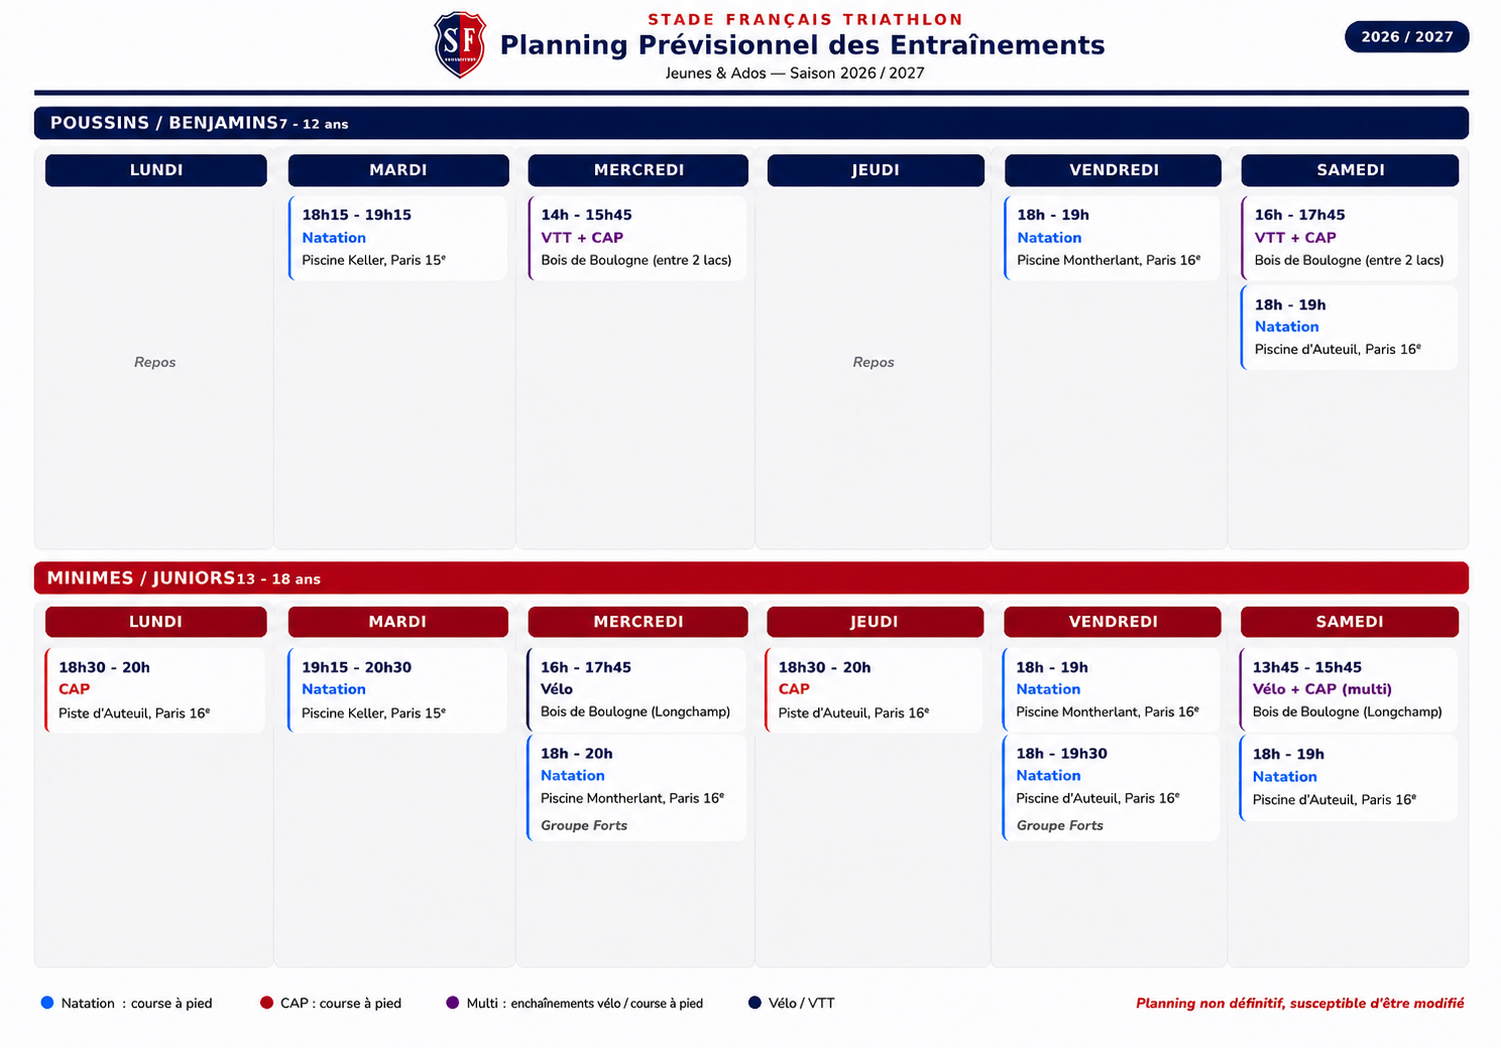Select the MARDI header in the Minimes section
This screenshot has width=1501, height=1048.
coord(398,622)
